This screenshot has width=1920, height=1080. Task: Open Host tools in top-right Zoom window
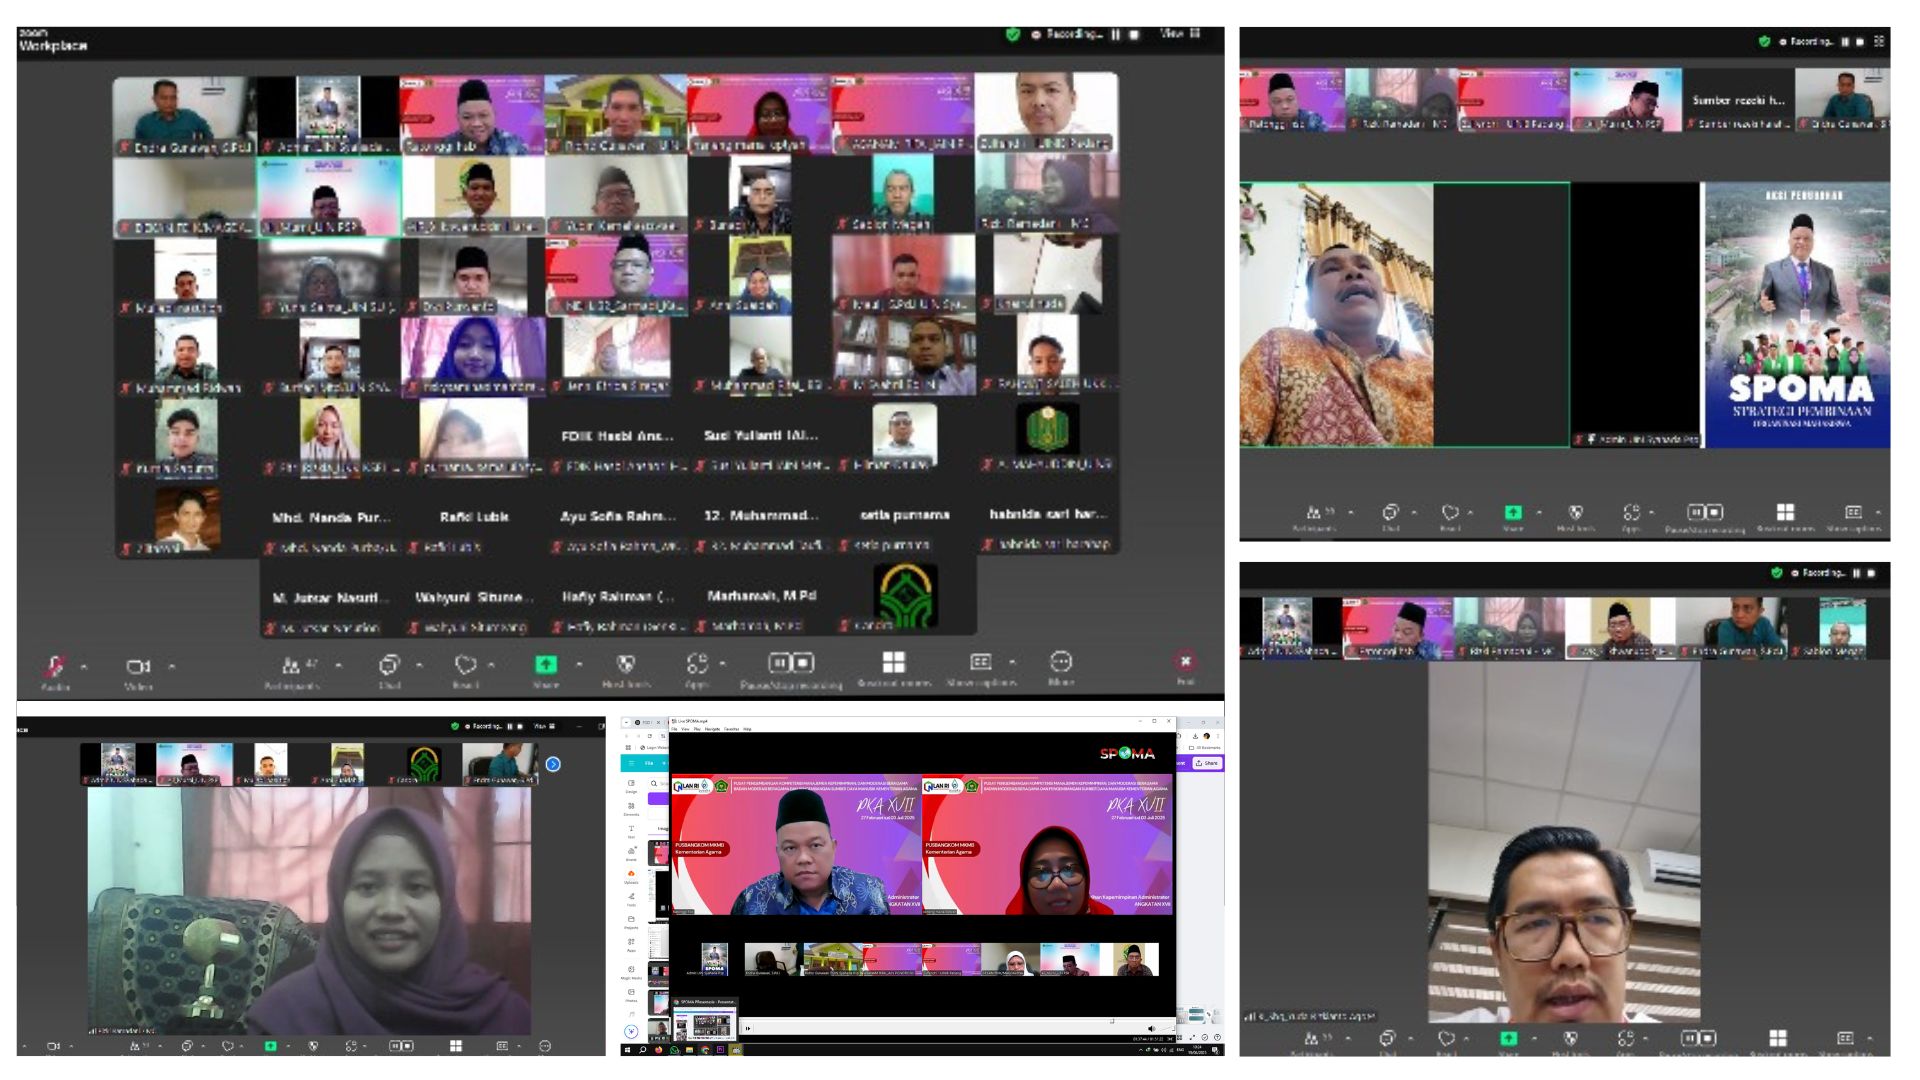click(x=1576, y=518)
